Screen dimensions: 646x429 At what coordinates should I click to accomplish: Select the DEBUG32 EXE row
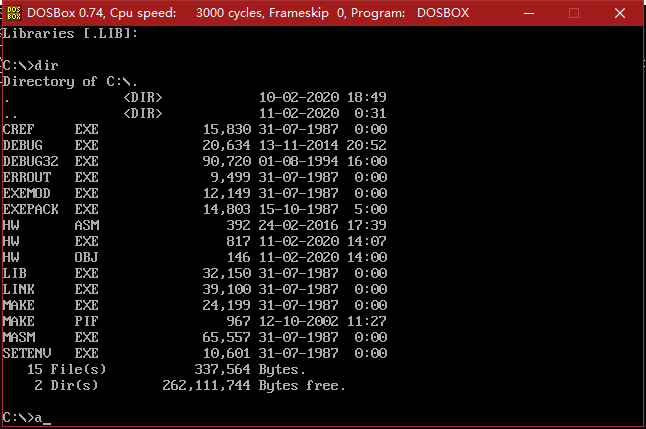50,161
